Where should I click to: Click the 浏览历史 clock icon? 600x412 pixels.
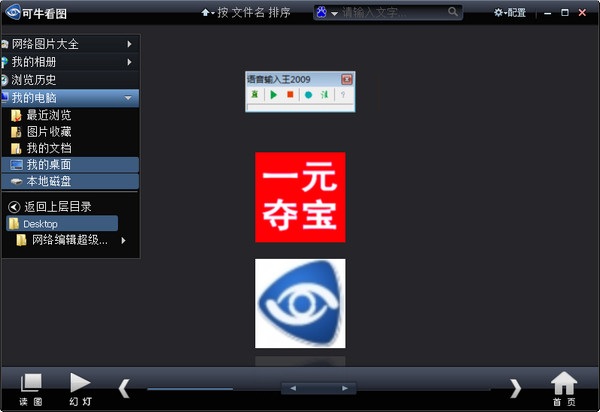(x=5, y=80)
